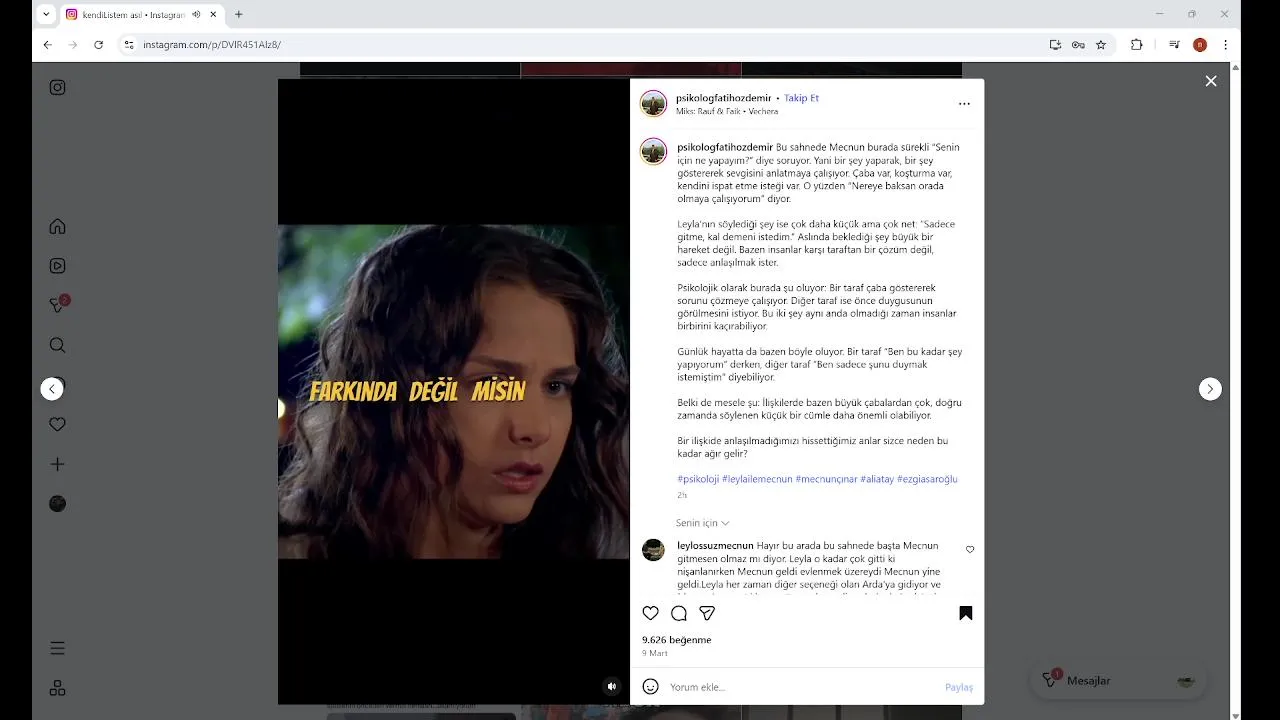1280x720 pixels.
Task: Open header profile picture of psikologfatihozdemir
Action: pyautogui.click(x=653, y=104)
